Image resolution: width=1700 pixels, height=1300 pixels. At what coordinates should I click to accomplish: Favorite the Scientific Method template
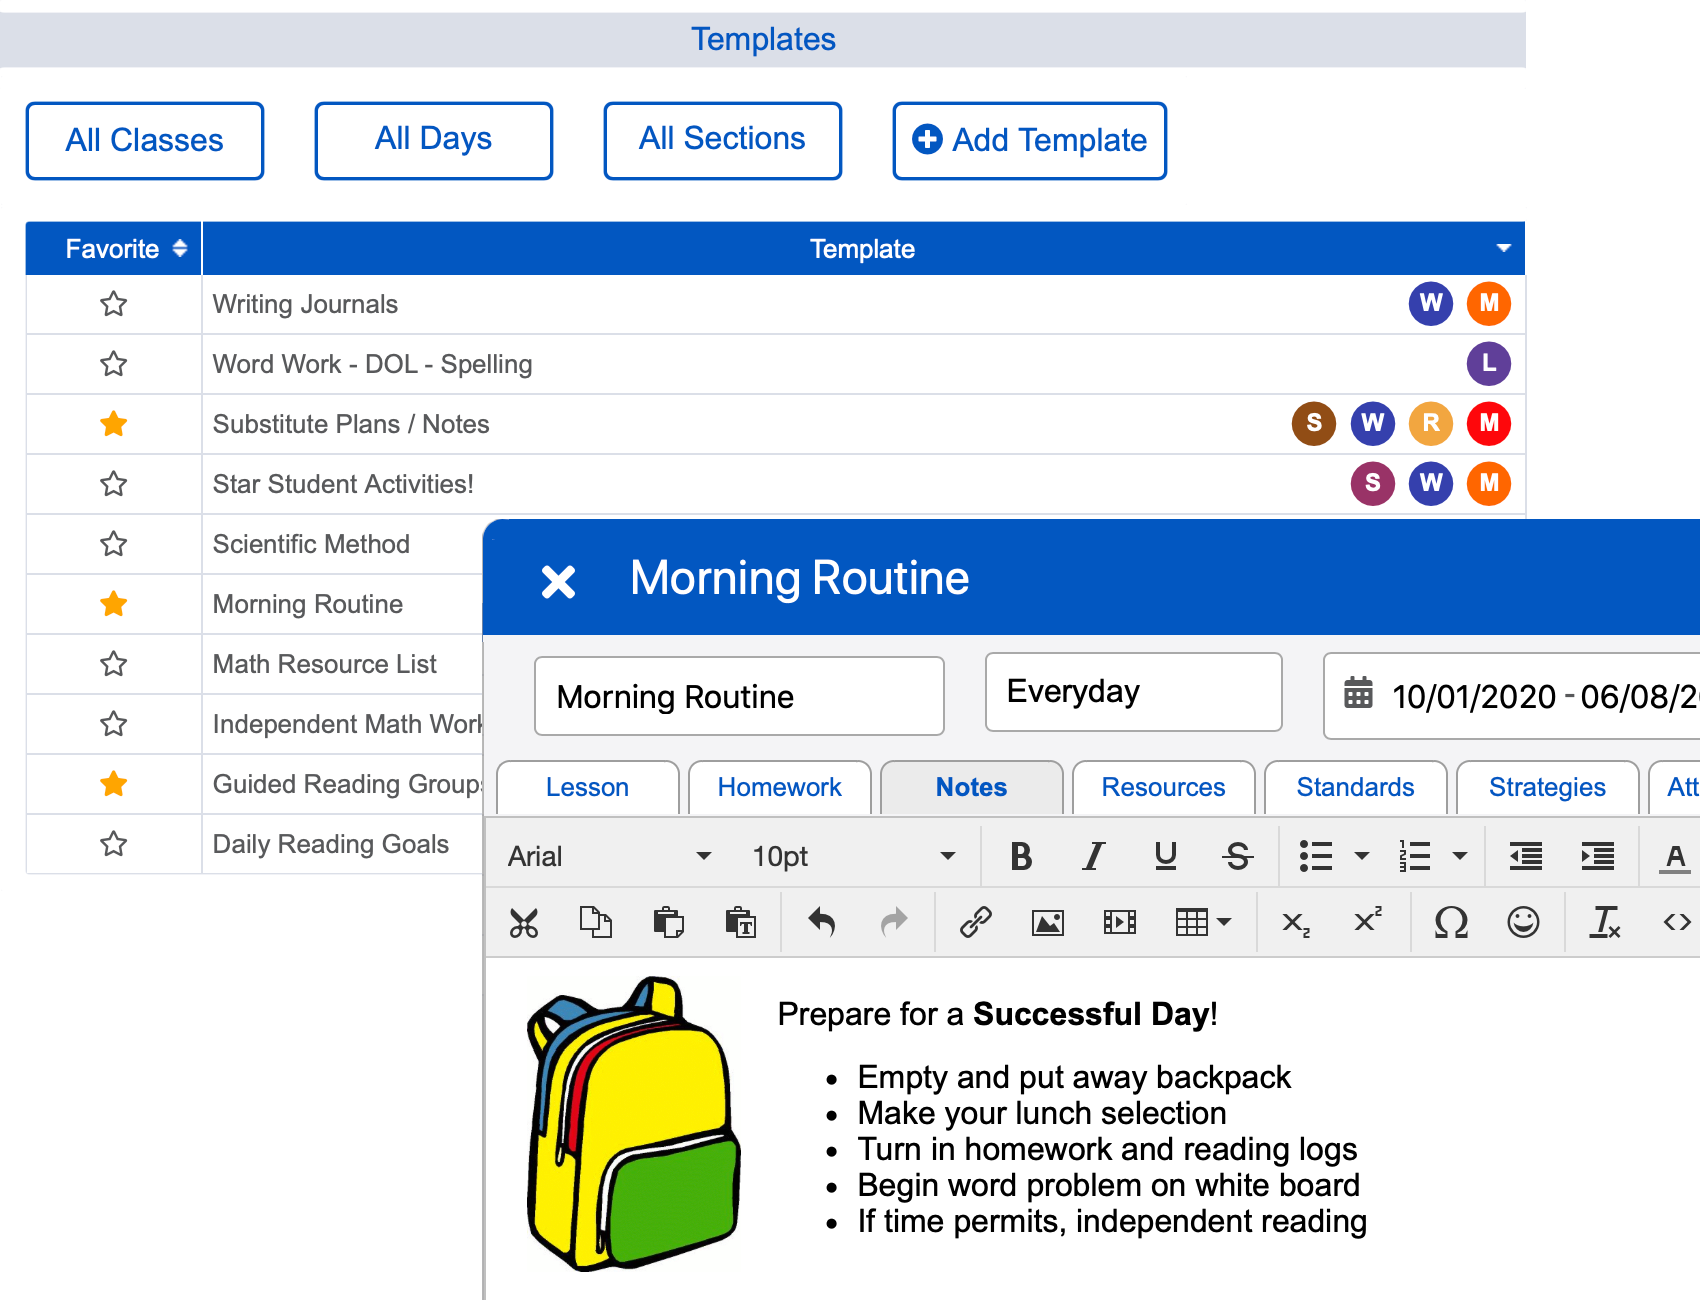[113, 544]
